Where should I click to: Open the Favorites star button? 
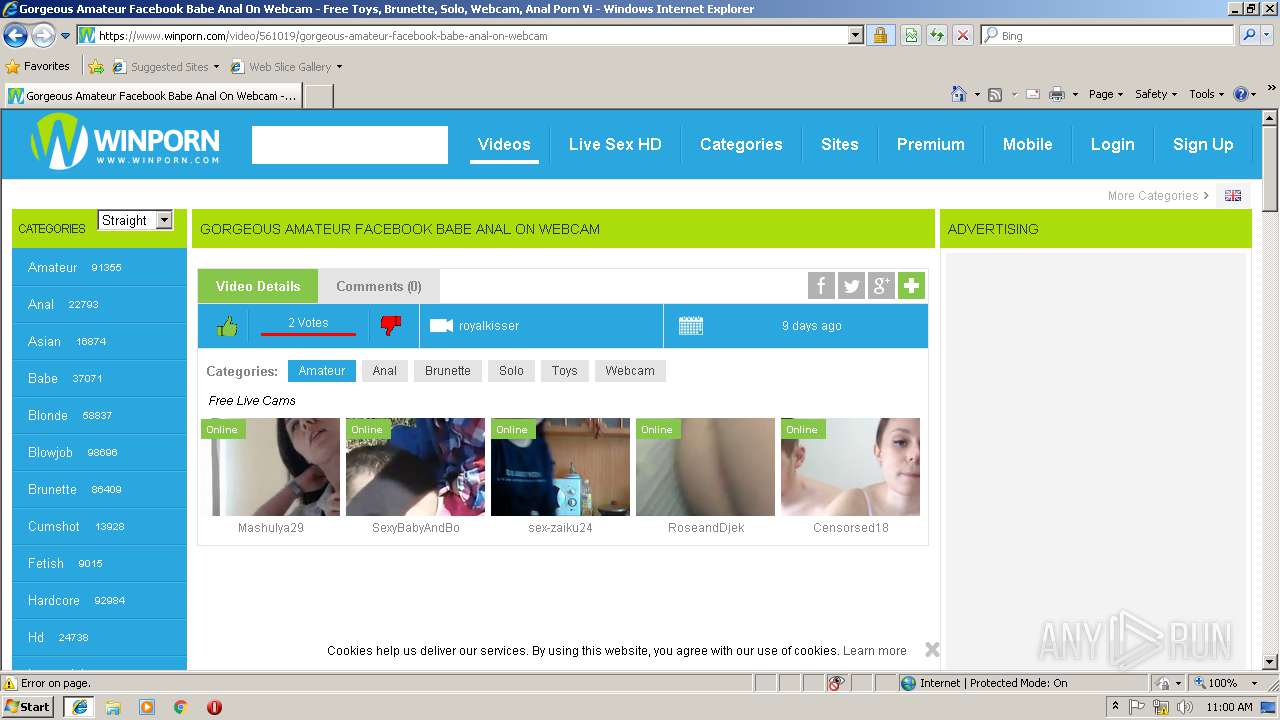coord(38,67)
